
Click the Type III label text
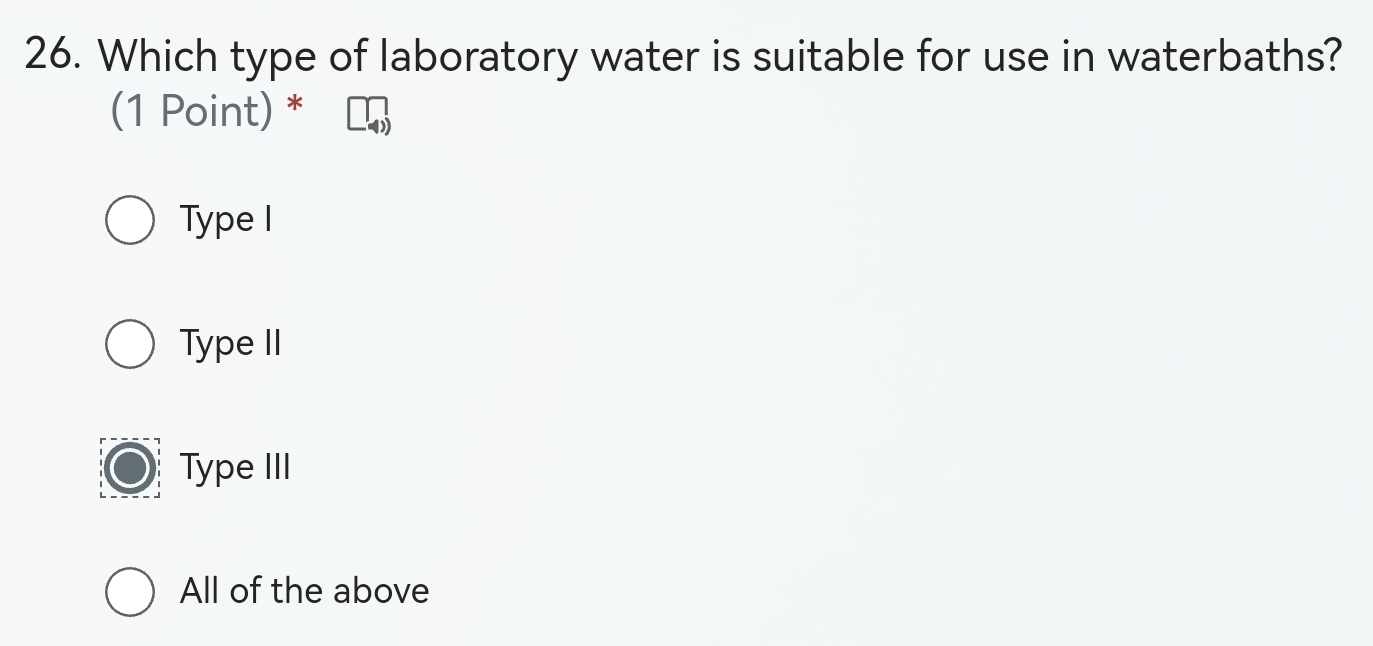[235, 466]
